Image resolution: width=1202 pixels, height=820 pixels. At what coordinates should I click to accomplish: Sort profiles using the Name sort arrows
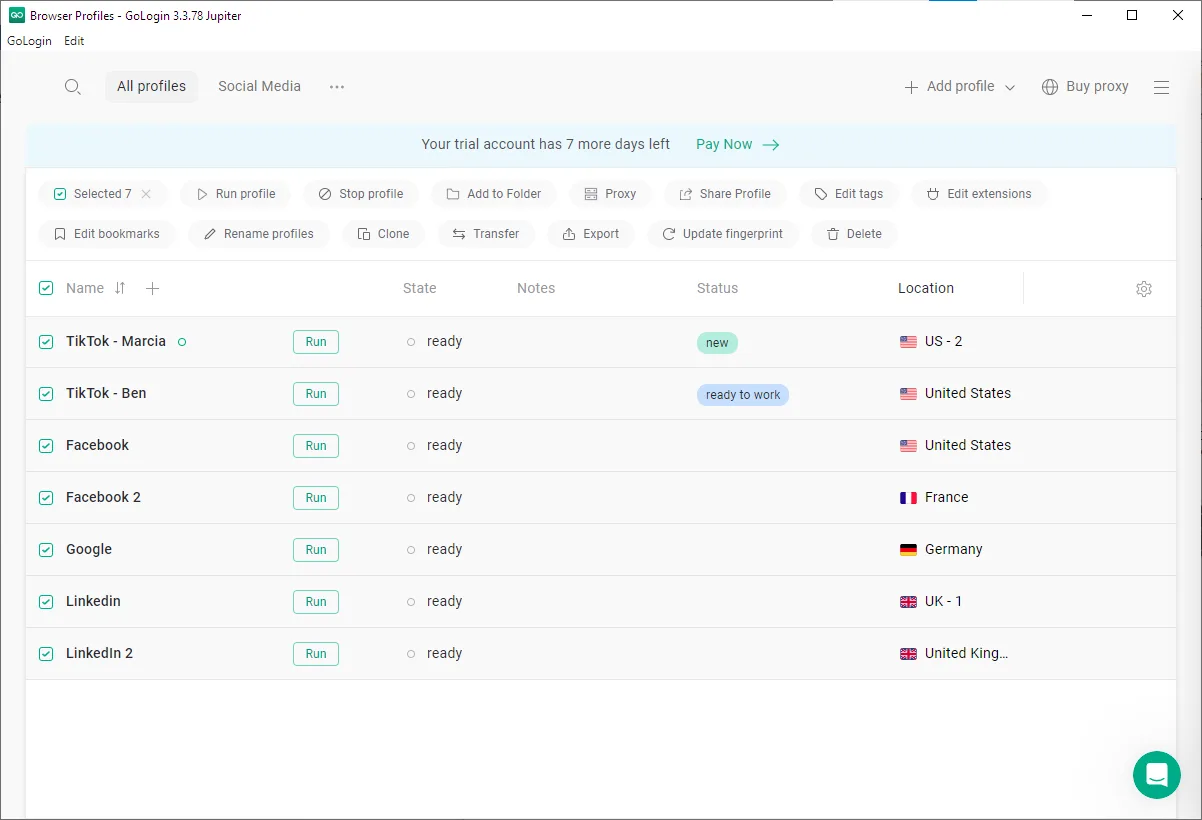(120, 288)
